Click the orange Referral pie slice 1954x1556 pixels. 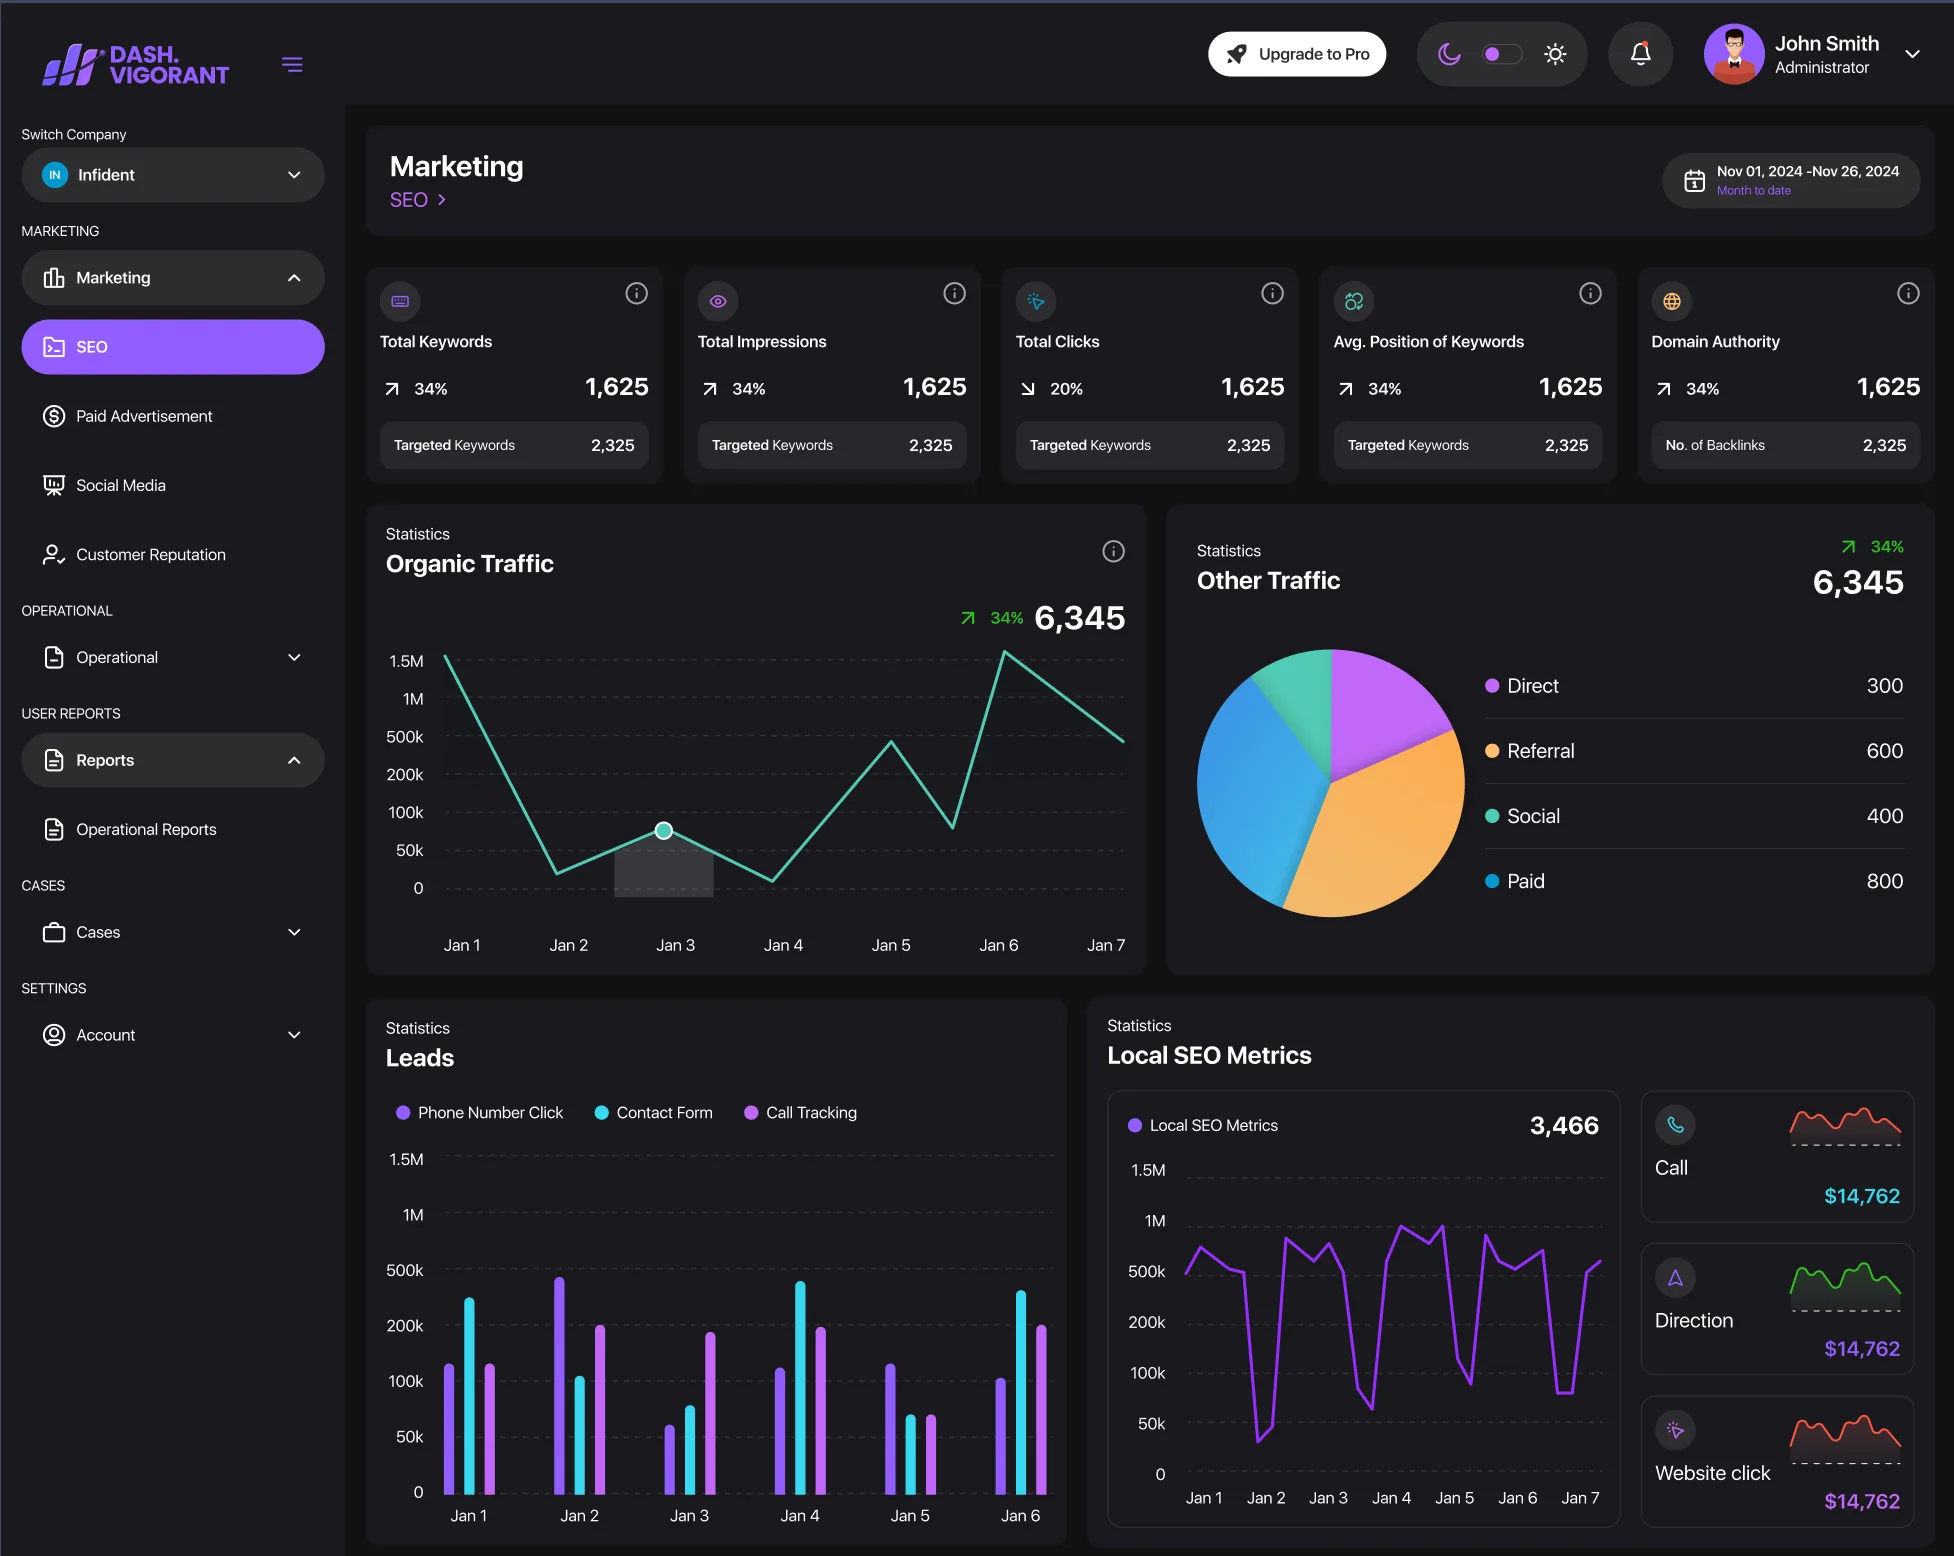(x=1390, y=830)
